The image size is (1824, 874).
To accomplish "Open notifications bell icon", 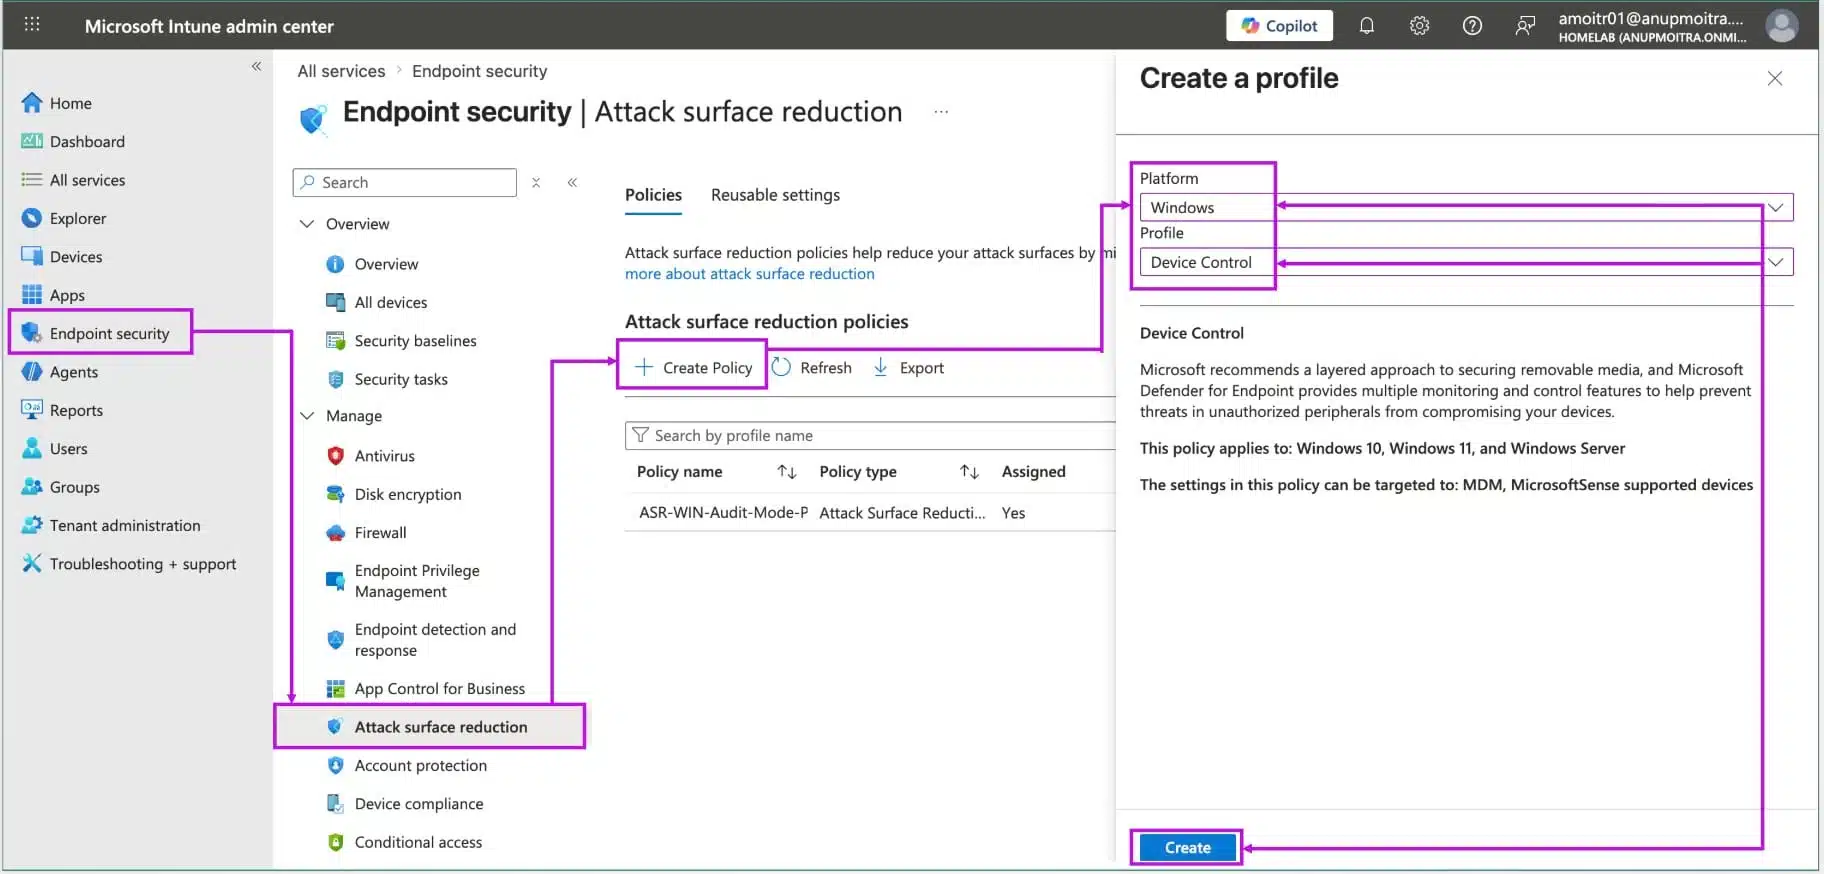I will pos(1366,26).
